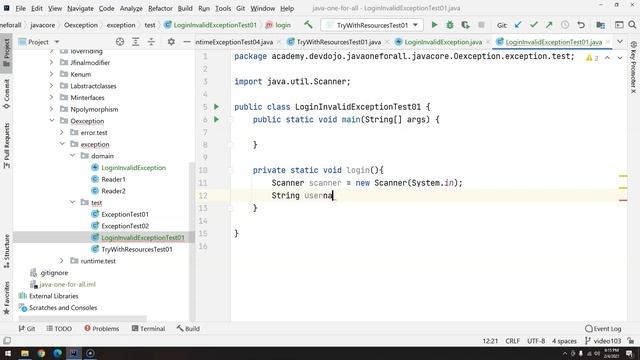Switch to the TryWithResourcesTest01.java tab
The width and height of the screenshot is (640, 360).
click(338, 42)
